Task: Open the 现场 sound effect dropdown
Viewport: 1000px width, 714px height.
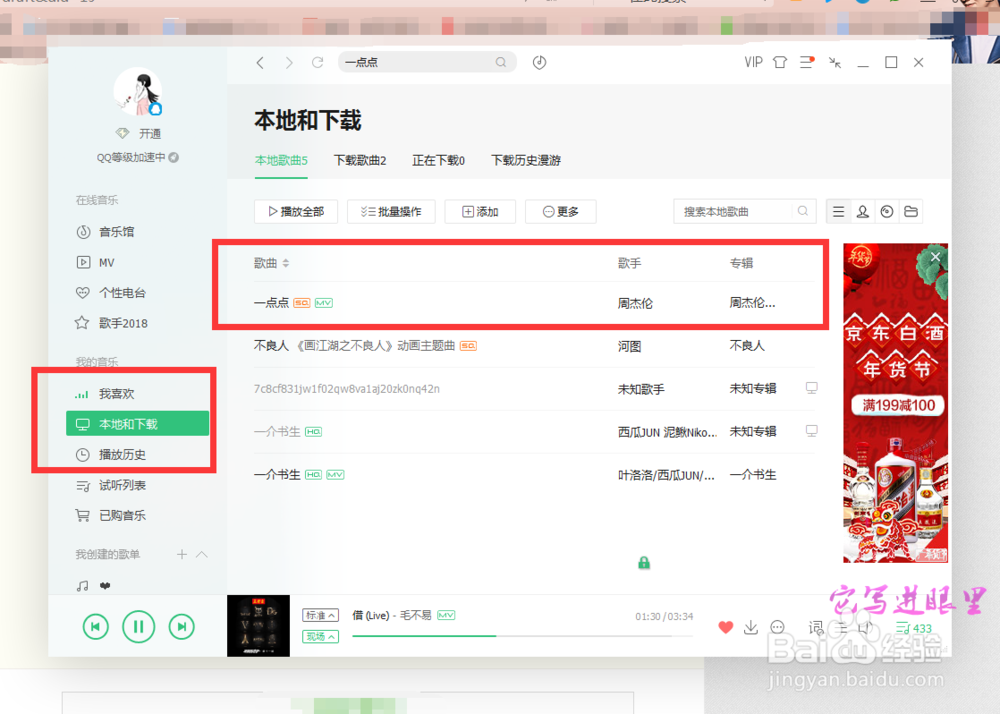Action: (320, 636)
